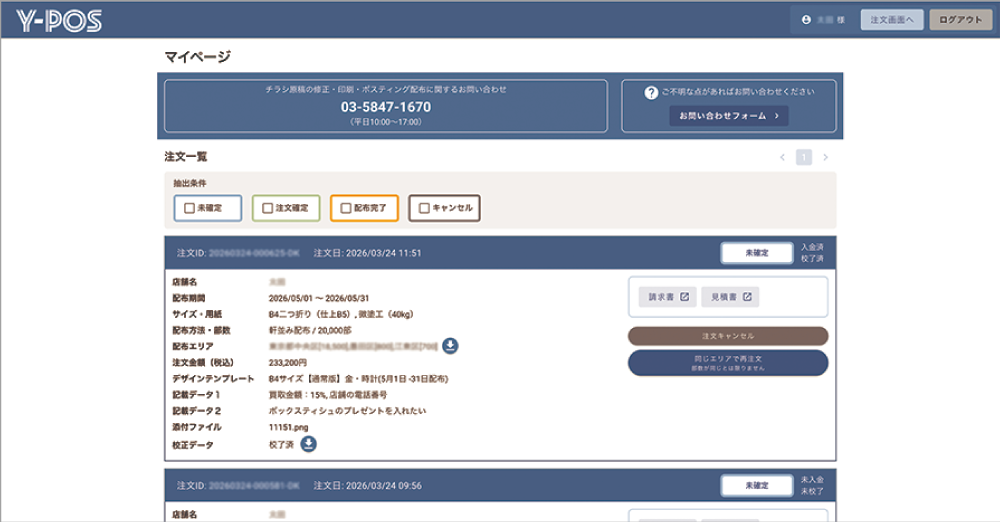
Task: Click 軒並み配布 / 20,000部 text
Action: 310,331
